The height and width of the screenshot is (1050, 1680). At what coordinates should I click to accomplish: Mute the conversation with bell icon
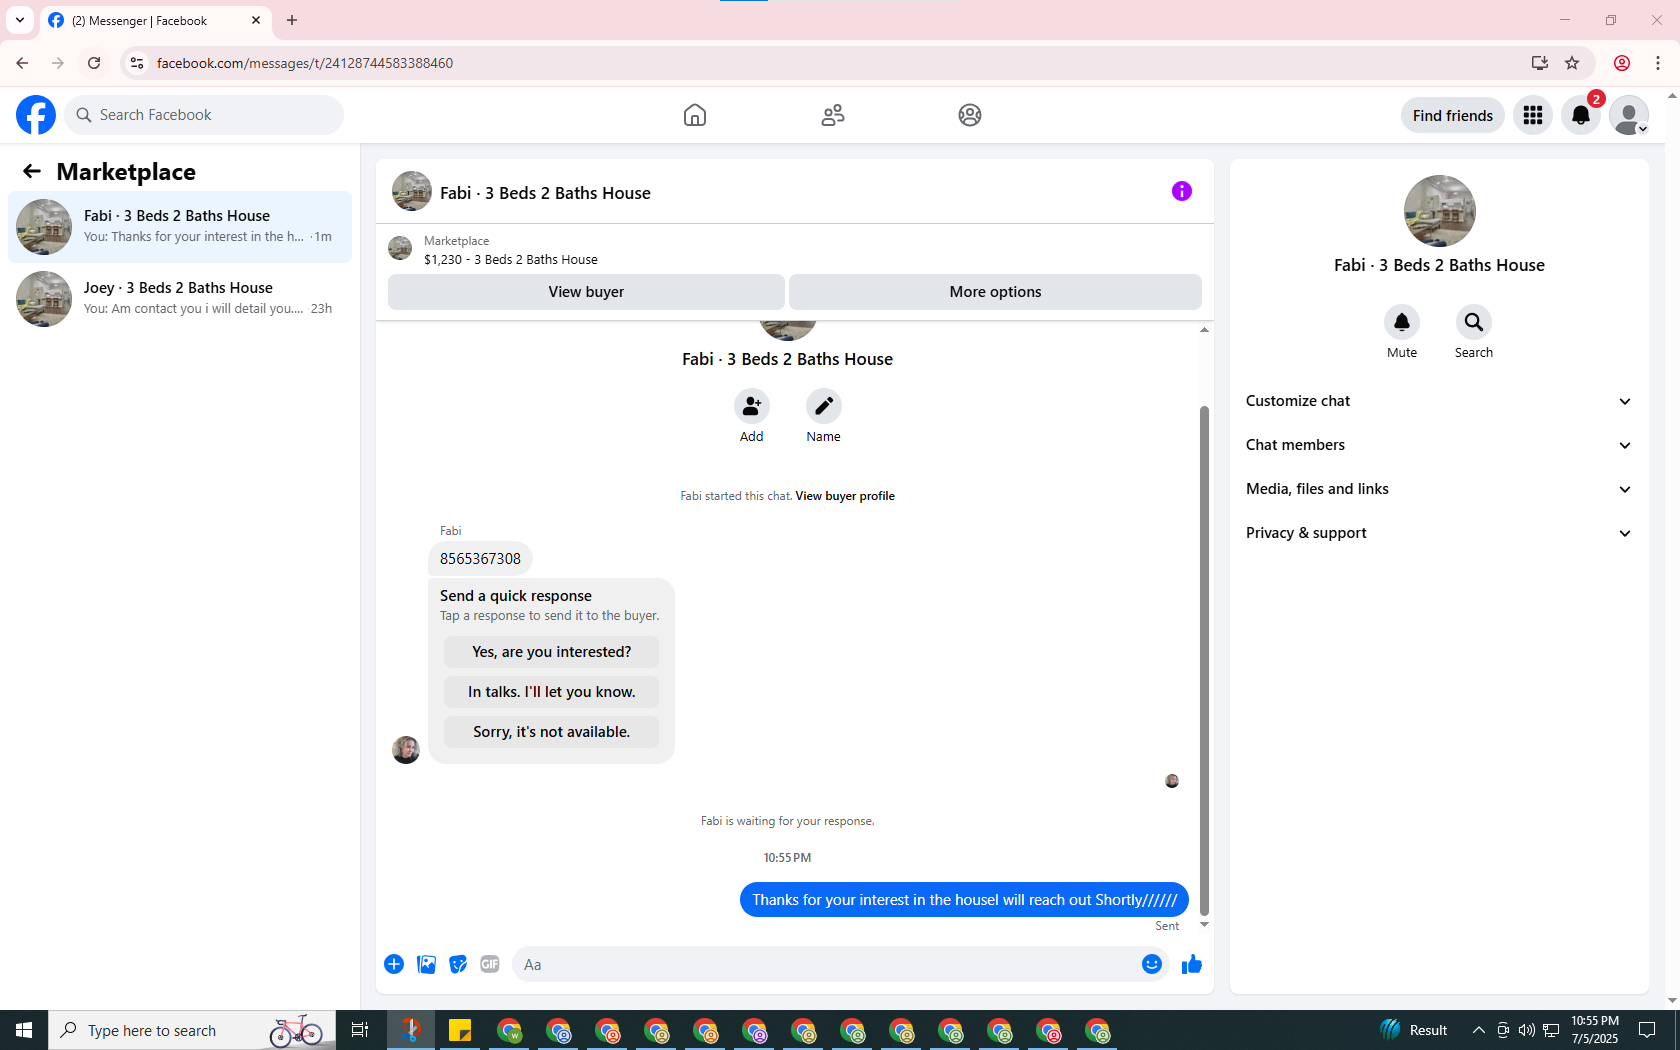point(1402,322)
